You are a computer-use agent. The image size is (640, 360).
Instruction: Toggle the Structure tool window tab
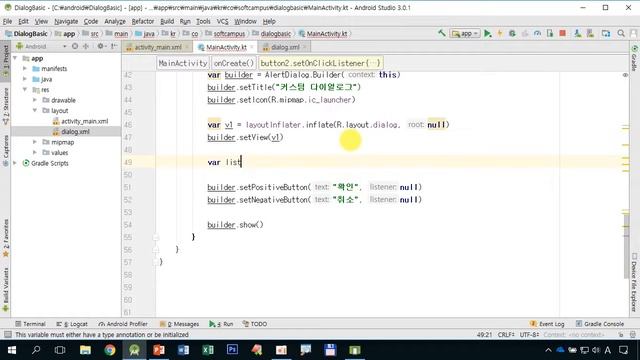coord(6,106)
